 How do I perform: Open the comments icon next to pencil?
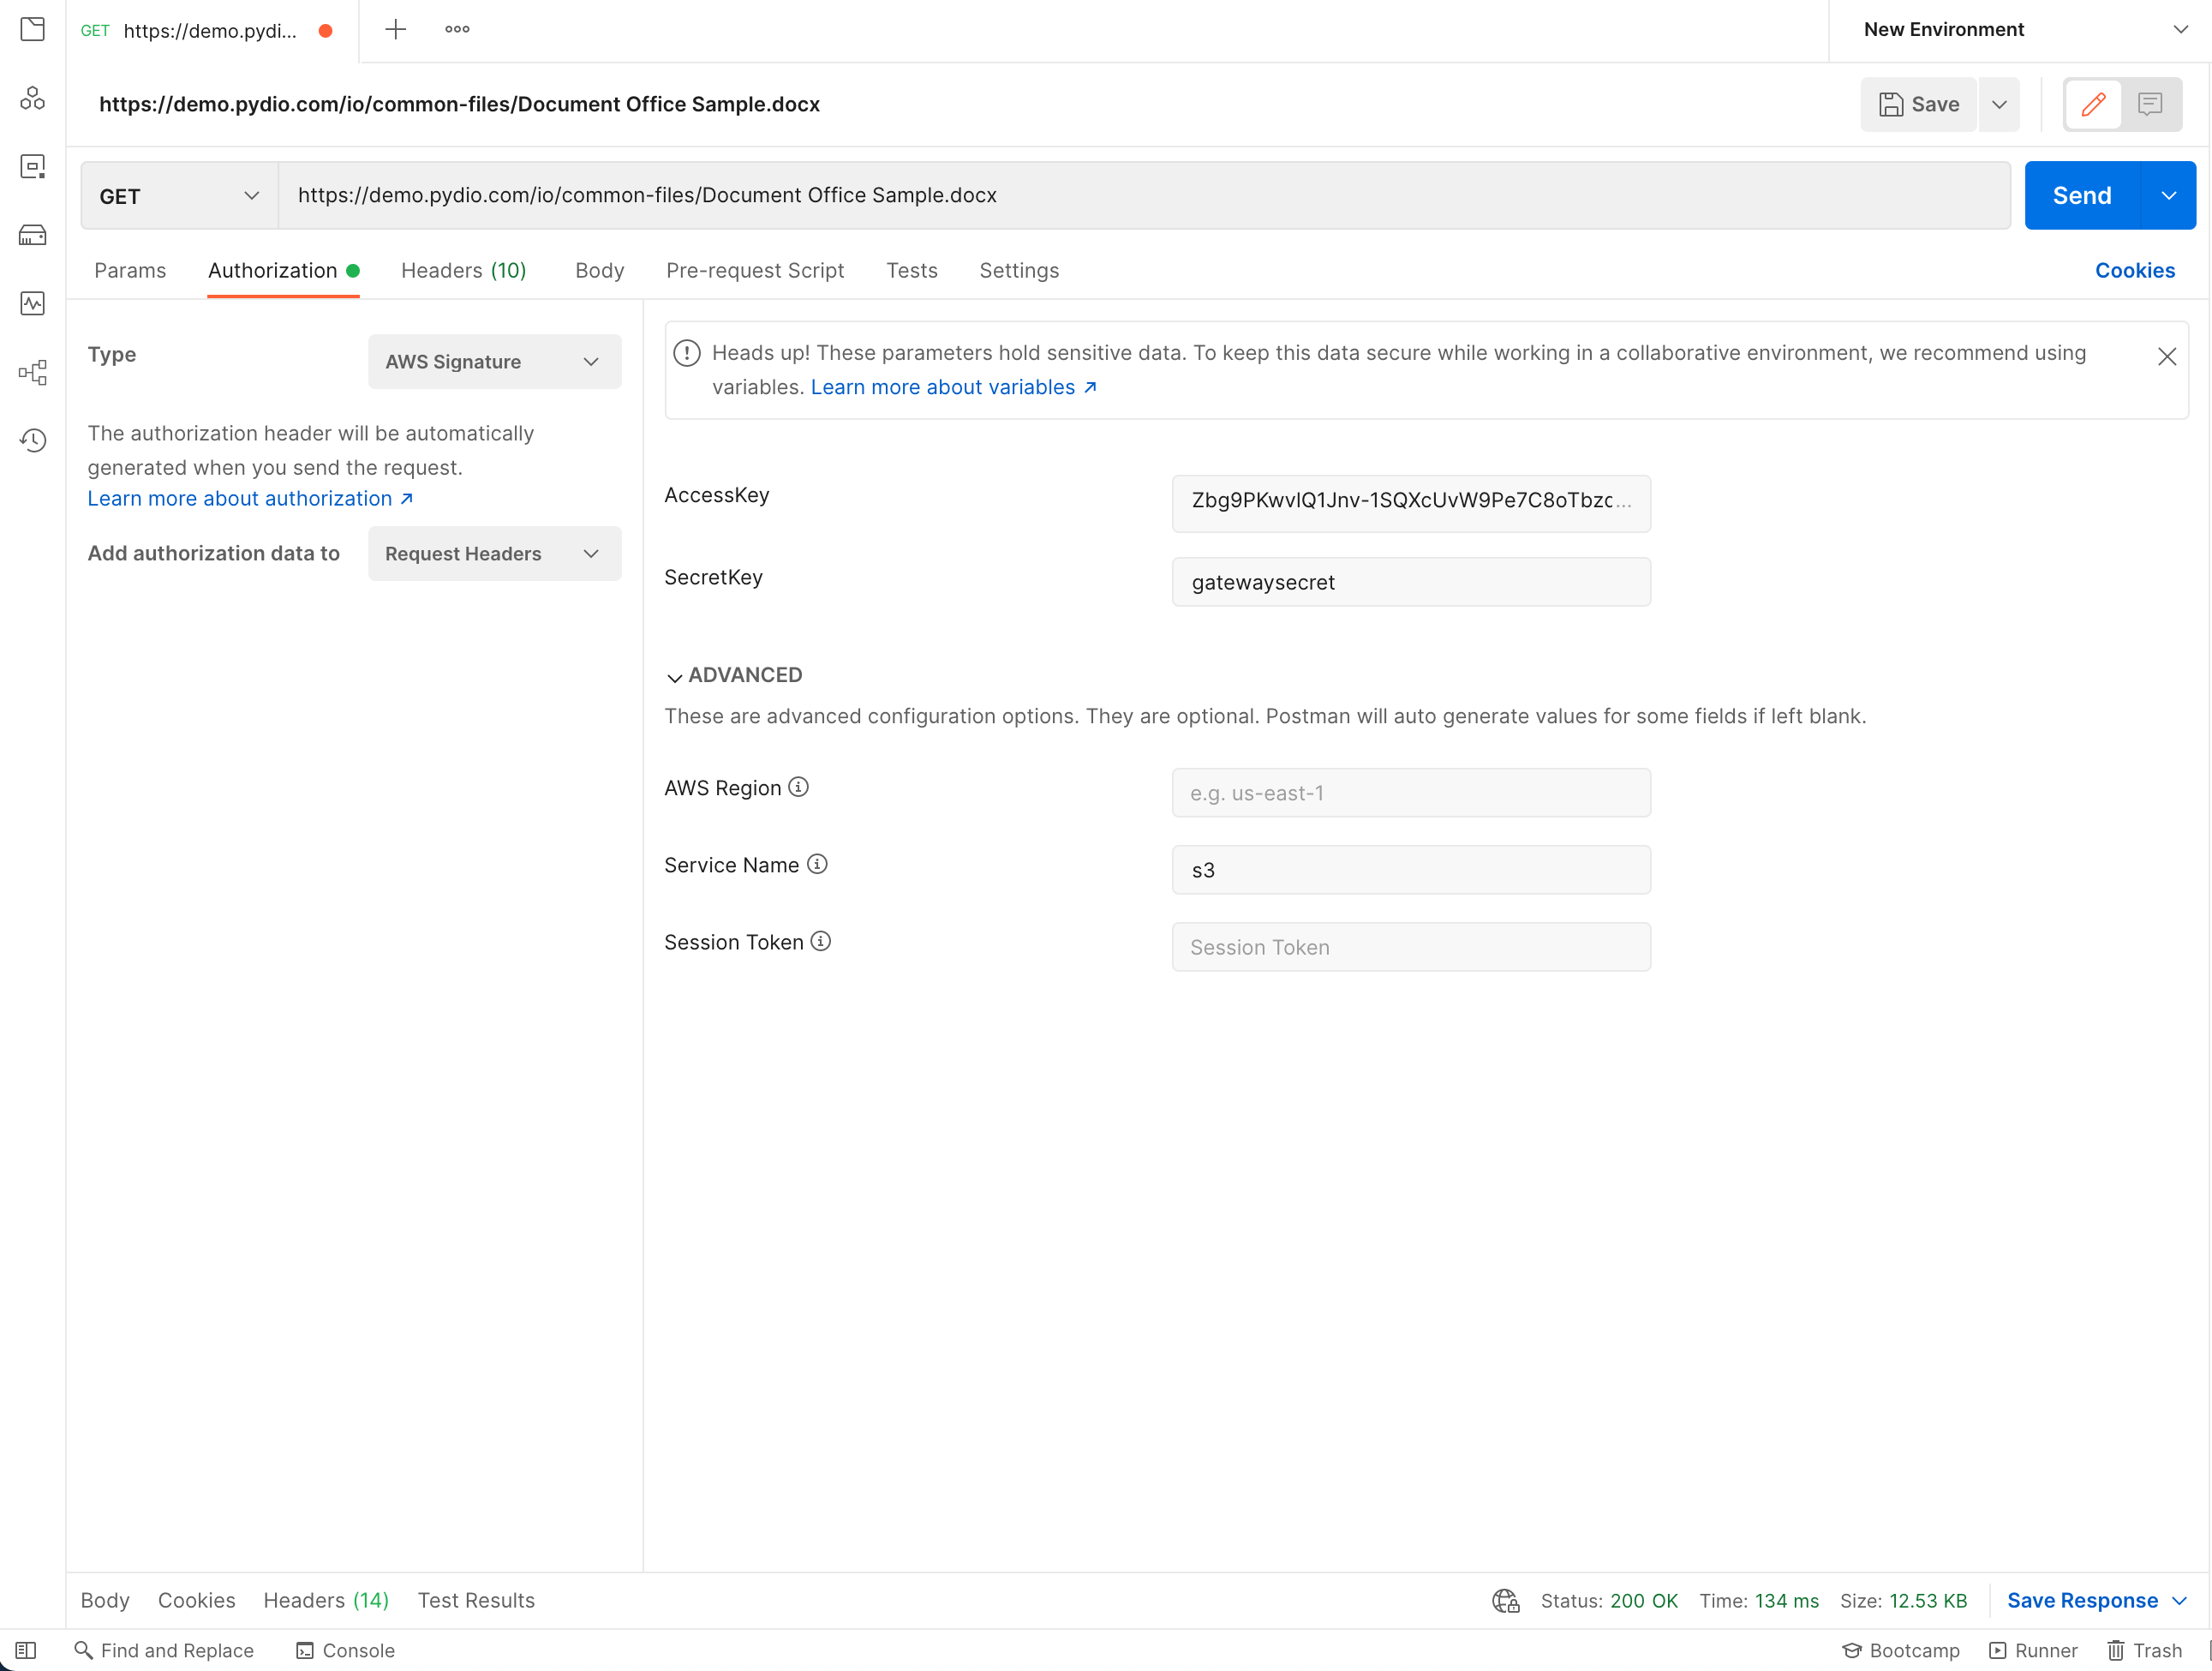click(x=2150, y=104)
